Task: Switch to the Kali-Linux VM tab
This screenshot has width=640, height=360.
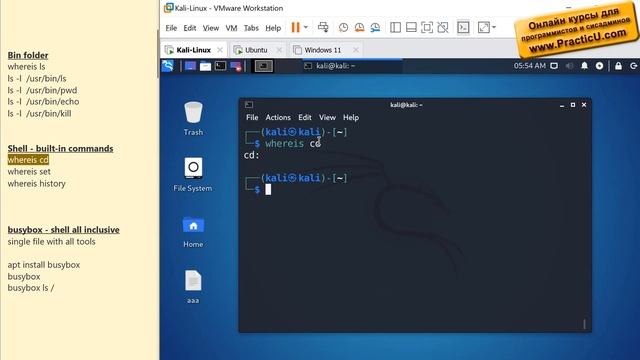Action: click(x=193, y=50)
